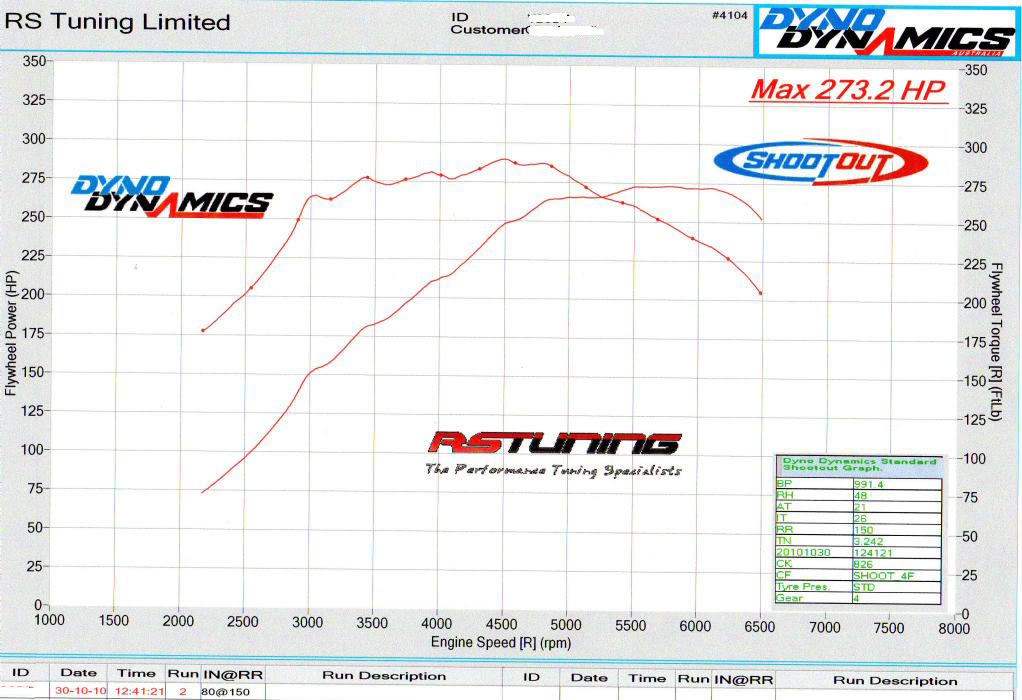
Task: Click the Flywheel Torque axis label on right
Action: pos(996,342)
